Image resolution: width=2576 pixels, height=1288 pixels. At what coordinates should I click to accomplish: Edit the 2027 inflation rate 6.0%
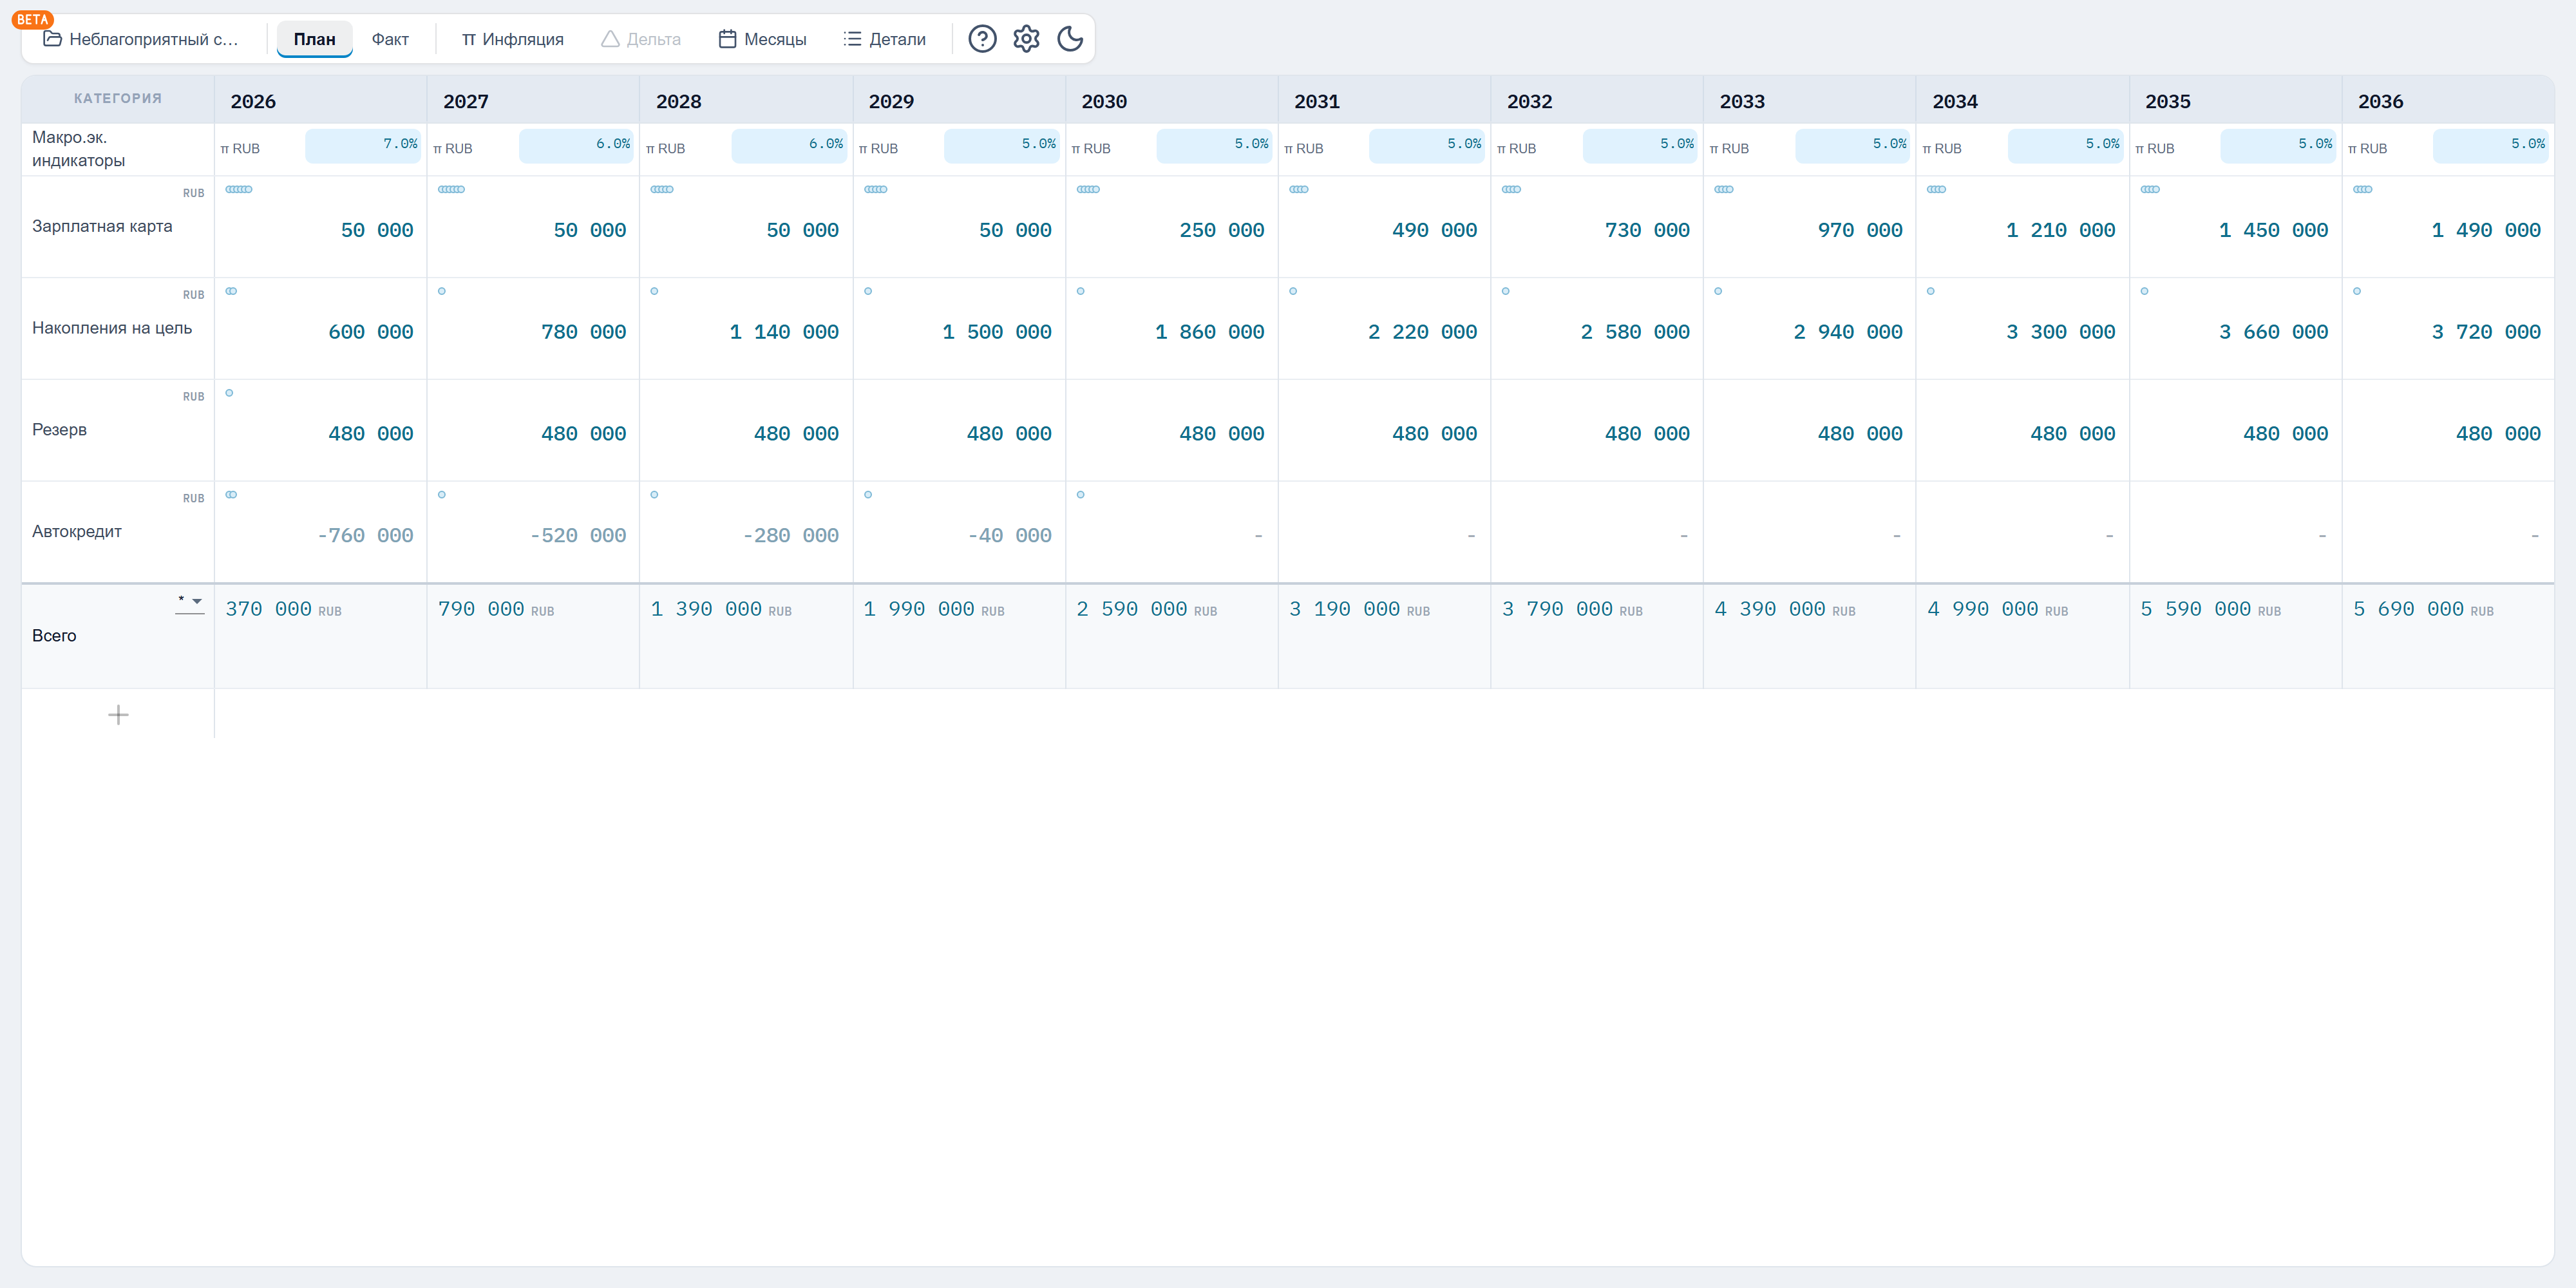[x=576, y=145]
